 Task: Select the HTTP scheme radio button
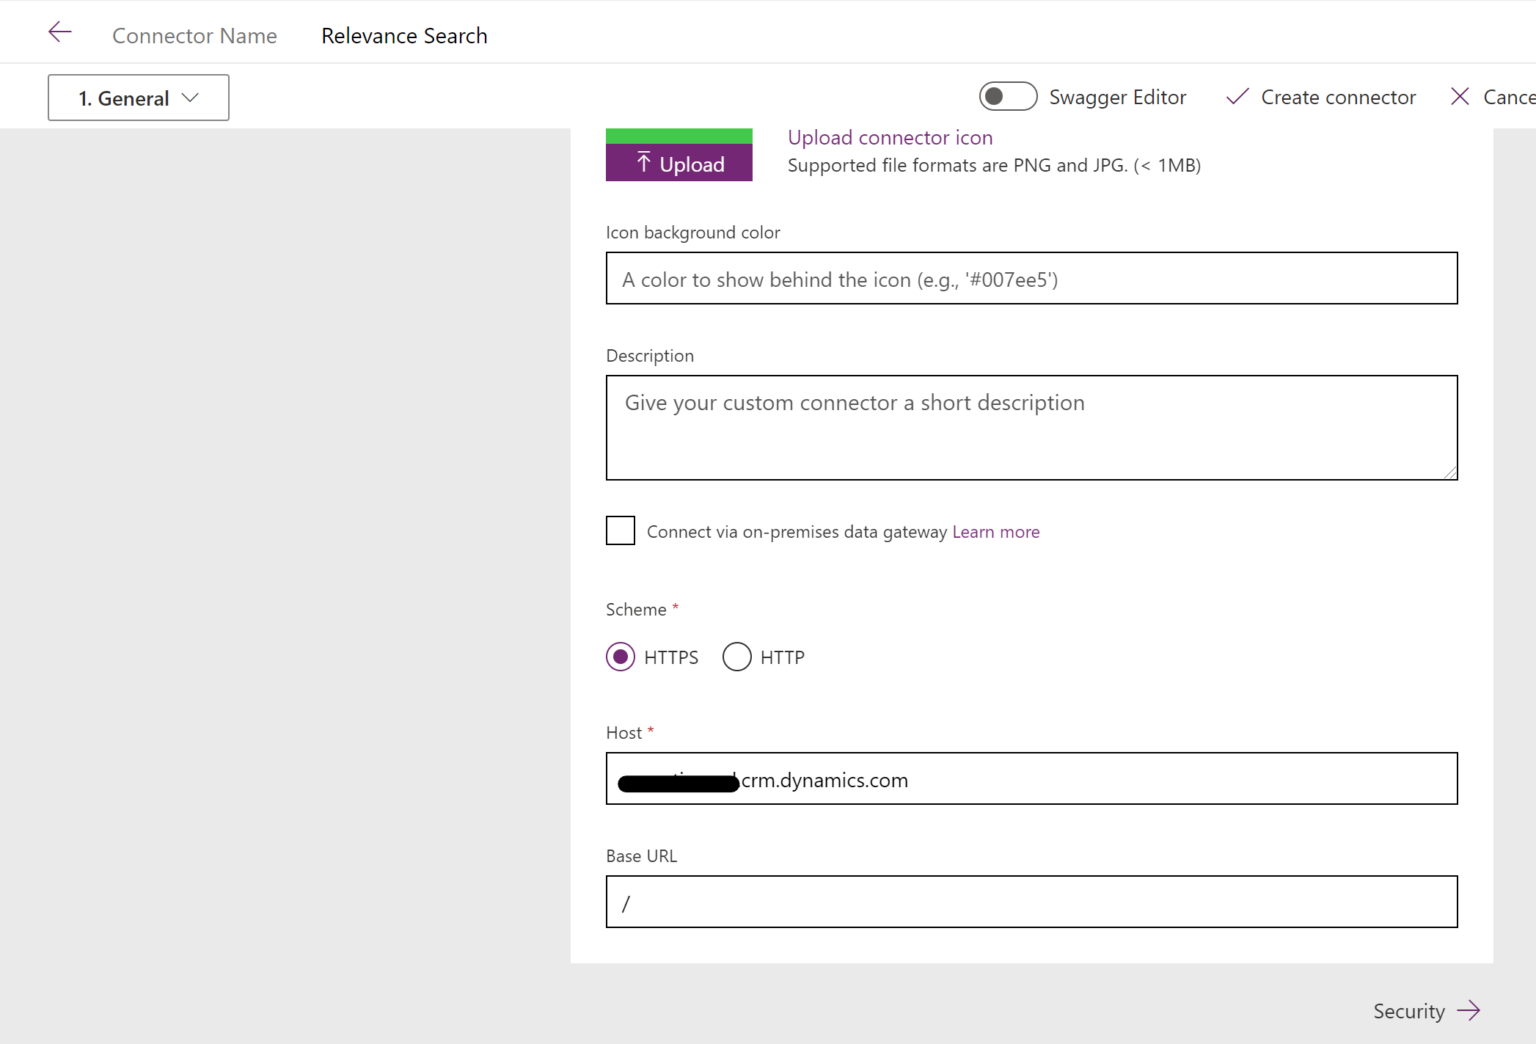click(x=737, y=657)
